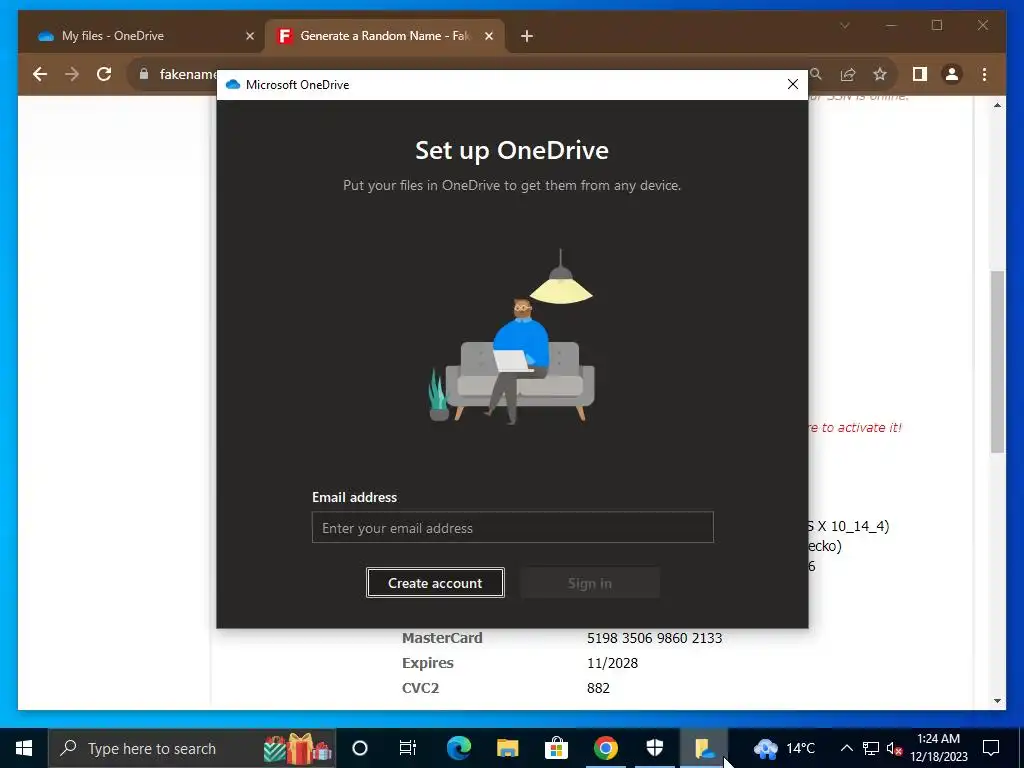Open a new Chrome tab

(527, 36)
